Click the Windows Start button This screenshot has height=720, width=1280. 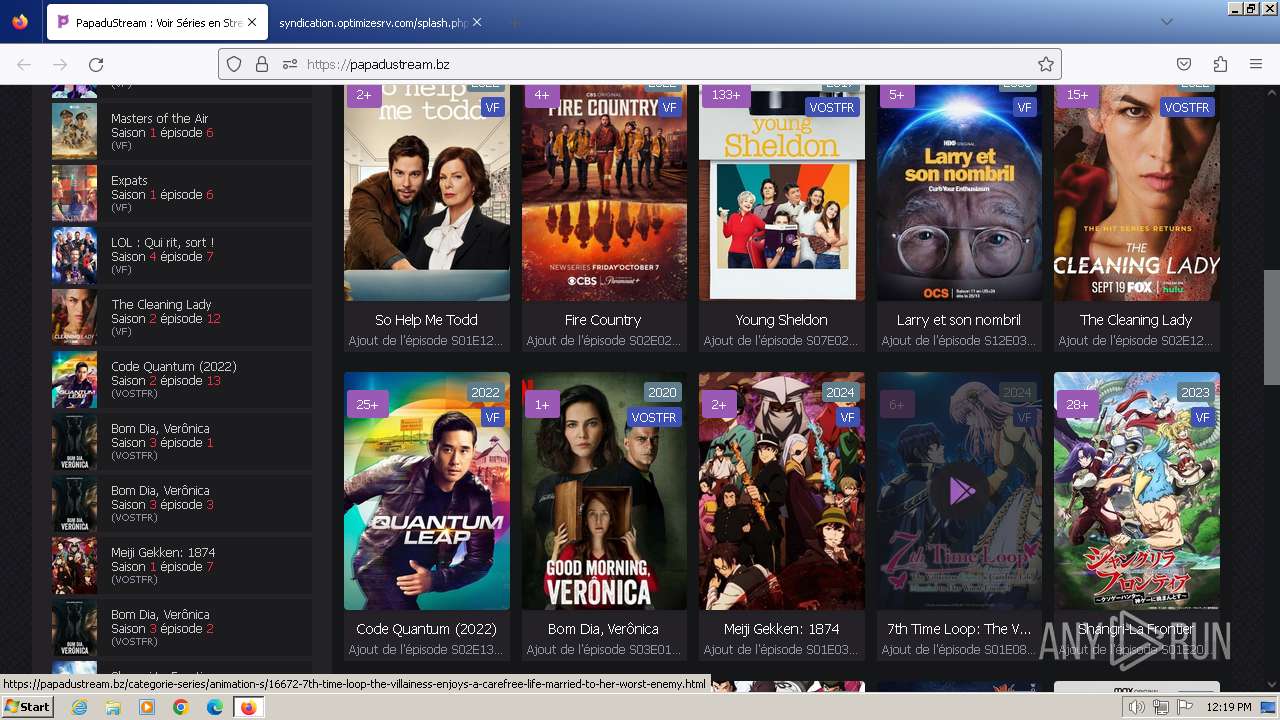pyautogui.click(x=28, y=707)
